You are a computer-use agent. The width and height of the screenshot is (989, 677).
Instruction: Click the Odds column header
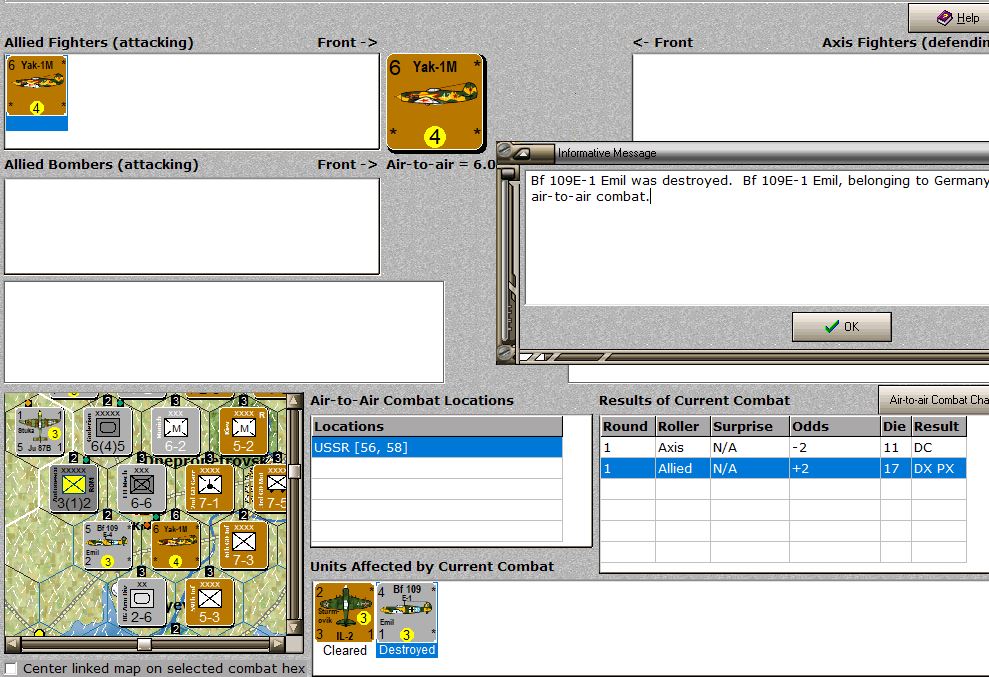tap(834, 427)
